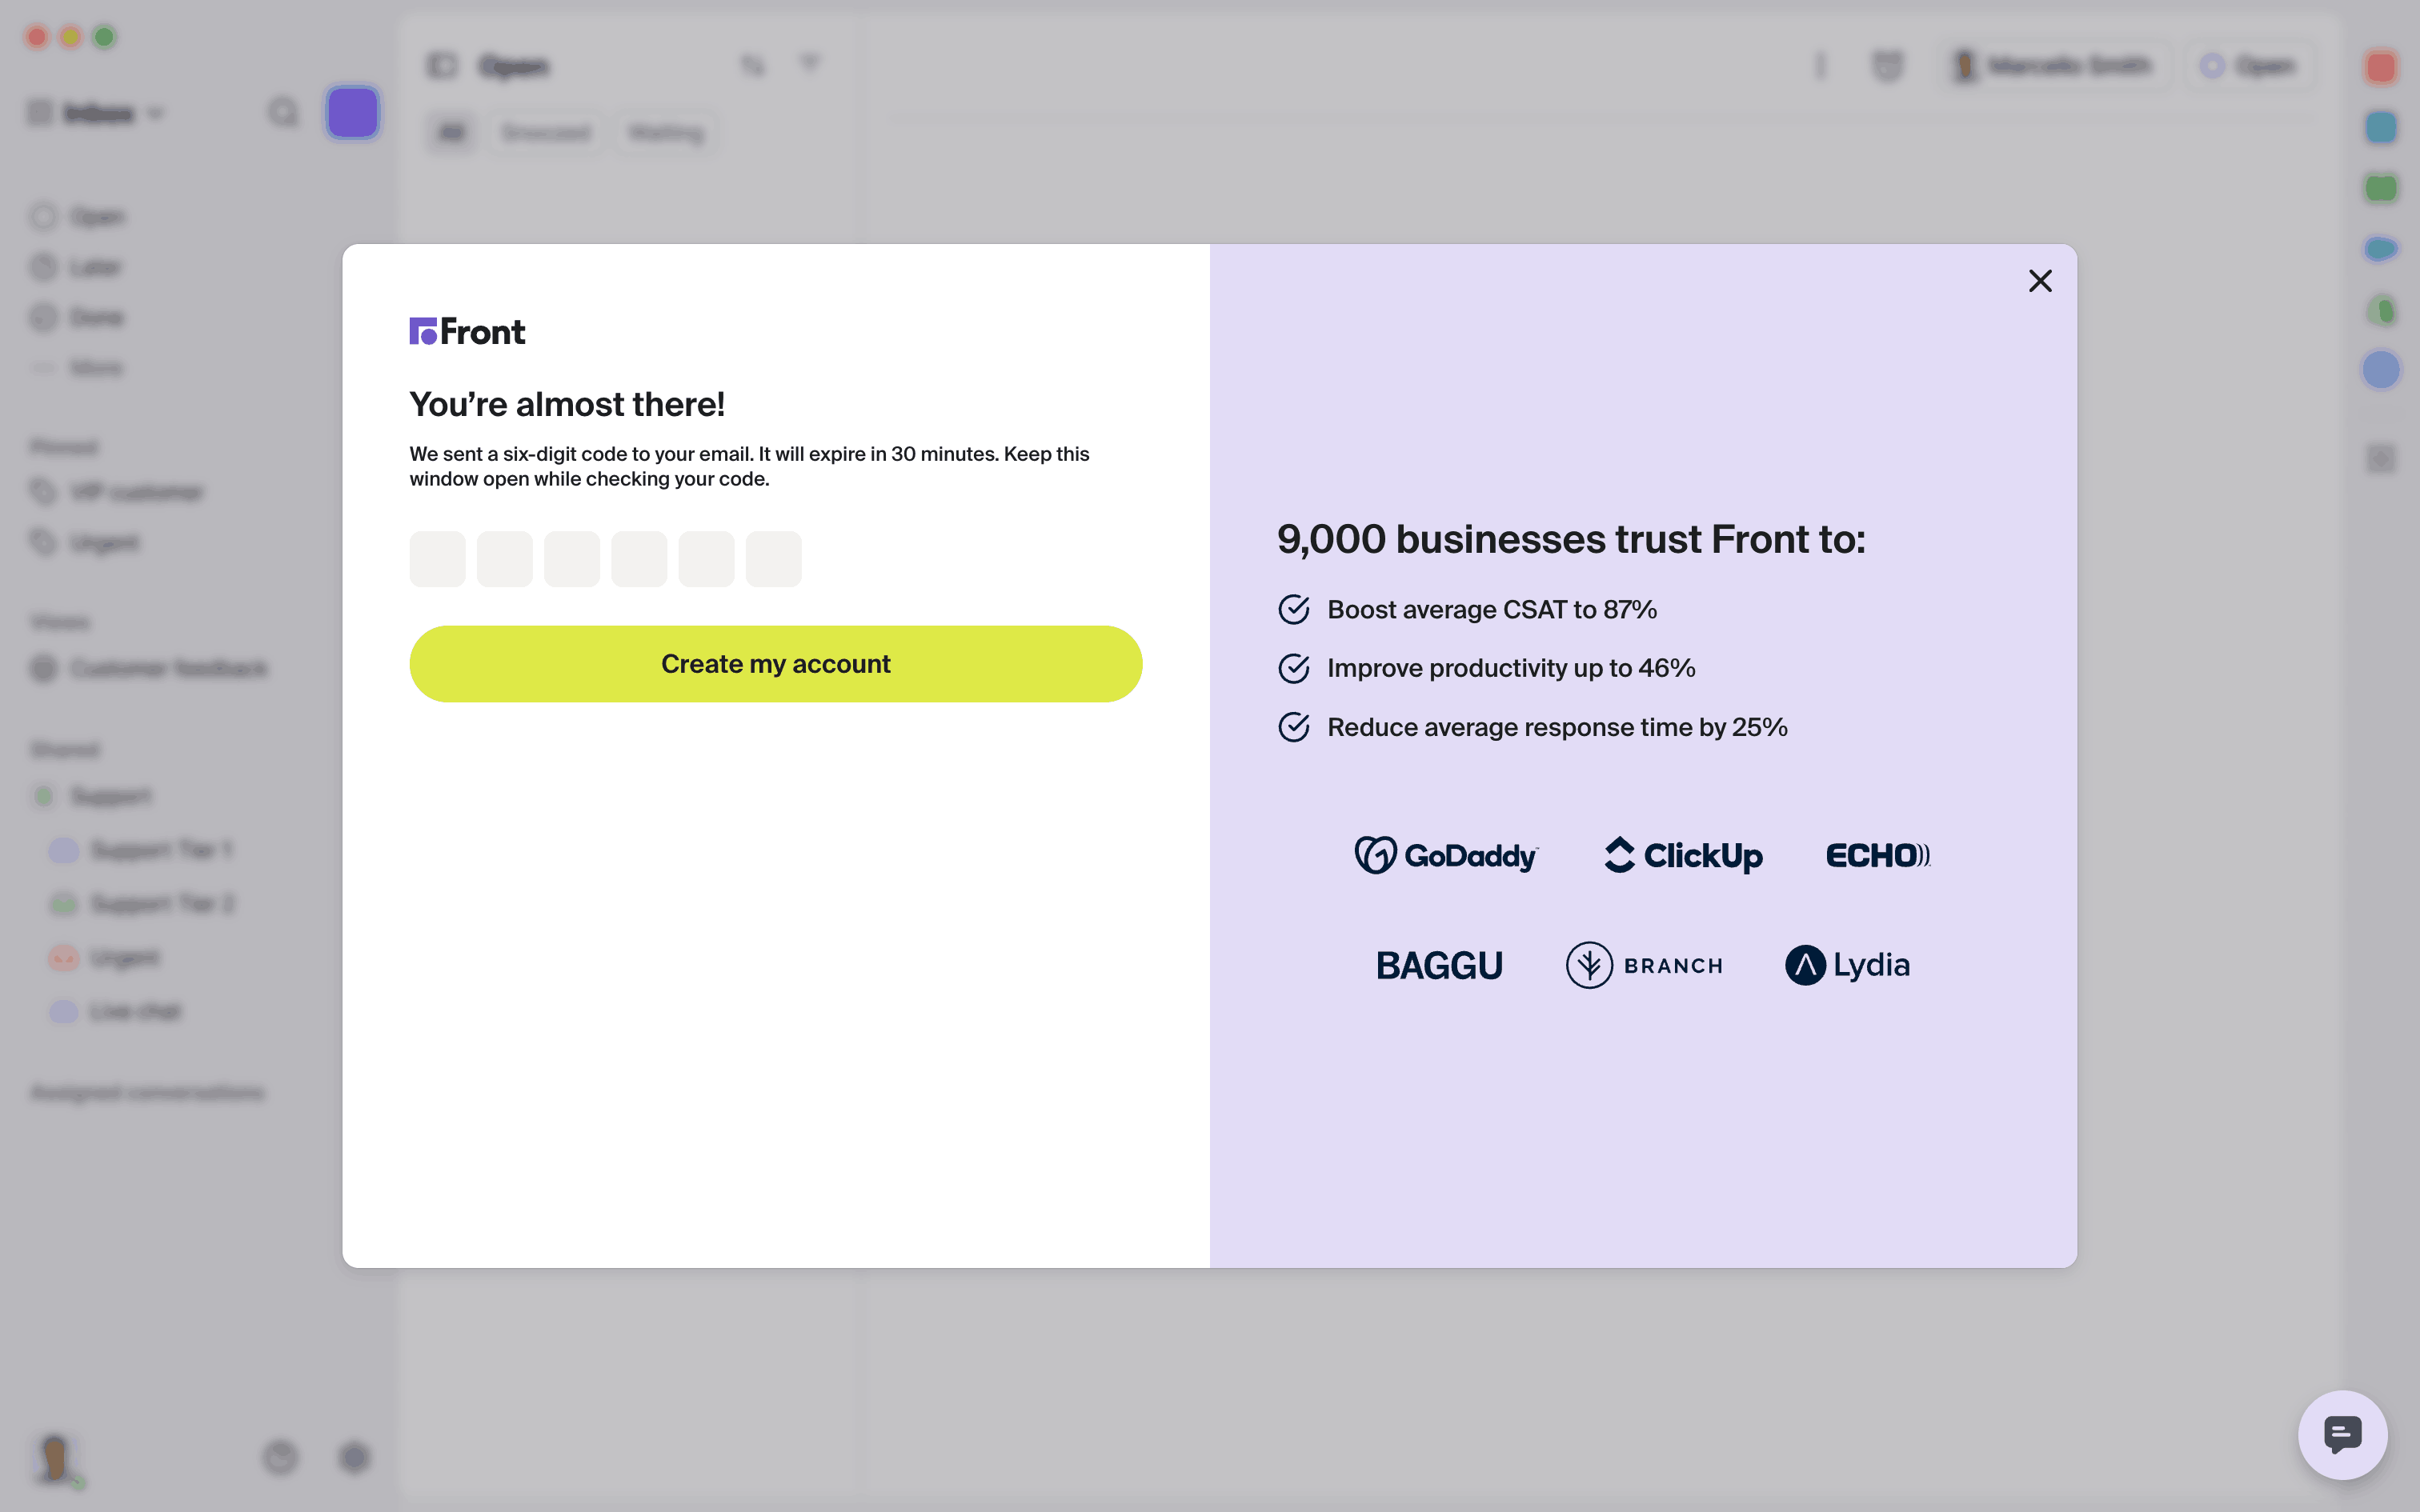The image size is (2420, 1512).
Task: Open the chat support bubble icon
Action: click(x=2342, y=1434)
